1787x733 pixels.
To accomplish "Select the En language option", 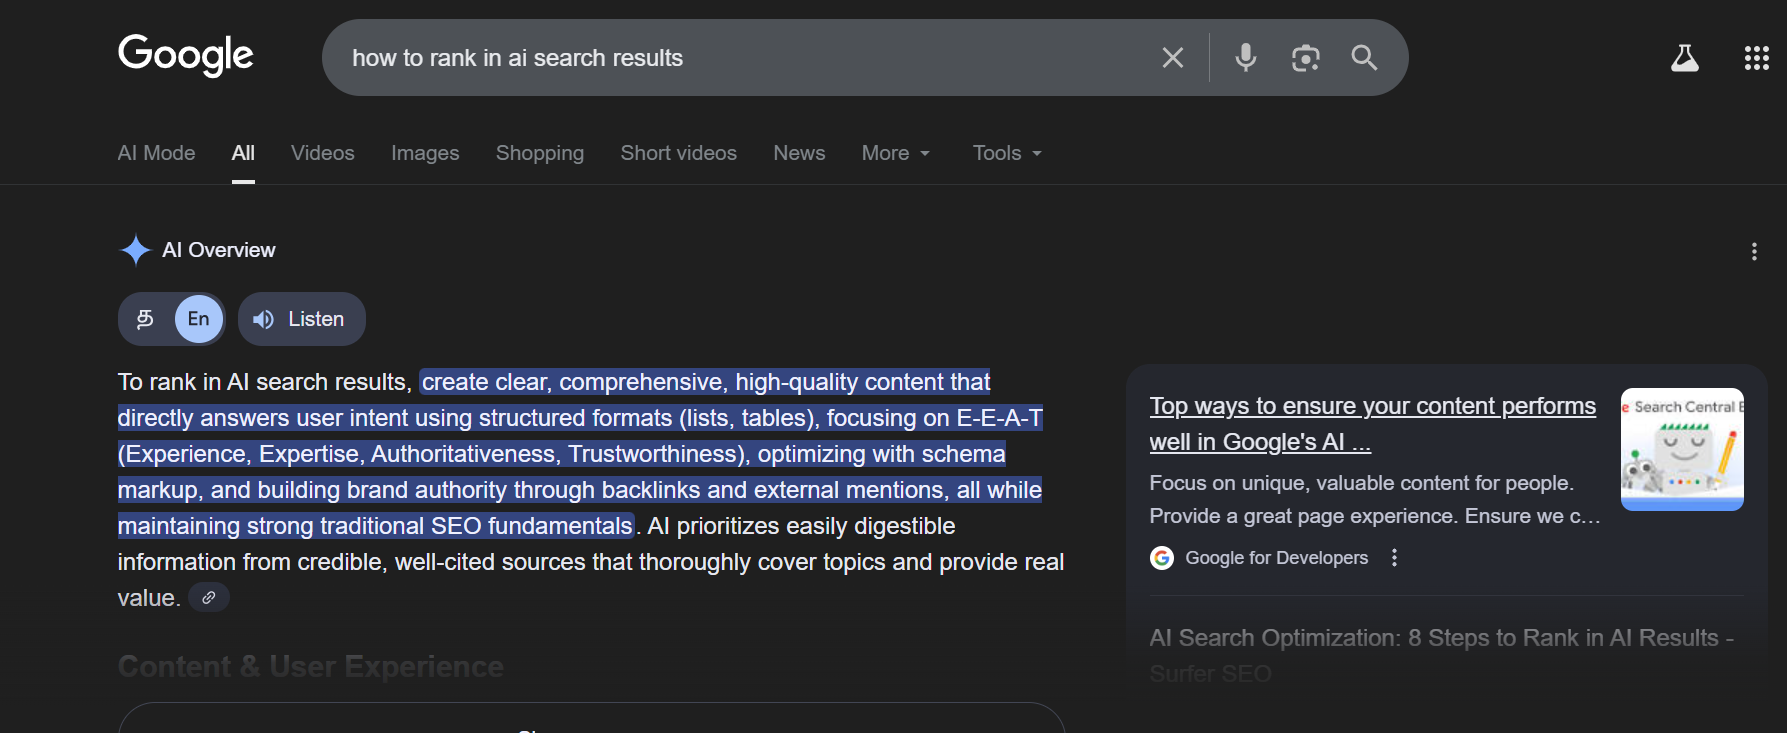I will click(199, 319).
